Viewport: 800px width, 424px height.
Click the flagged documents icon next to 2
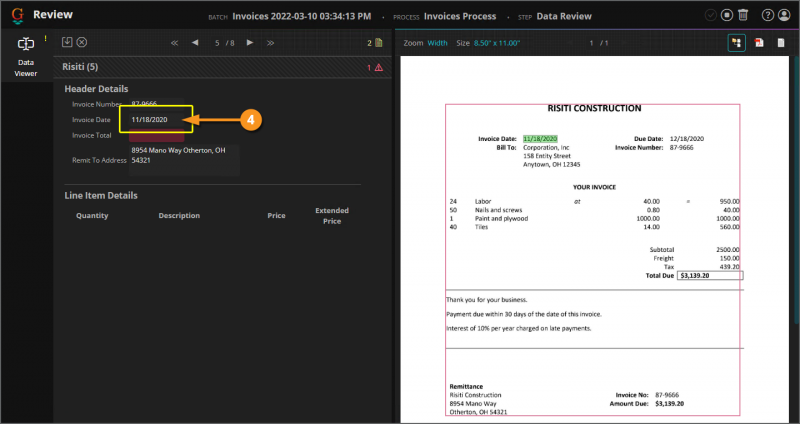pyautogui.click(x=379, y=43)
